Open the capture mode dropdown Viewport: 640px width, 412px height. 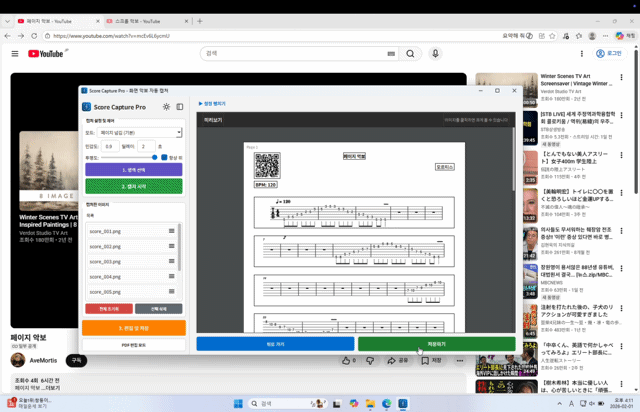pos(139,132)
